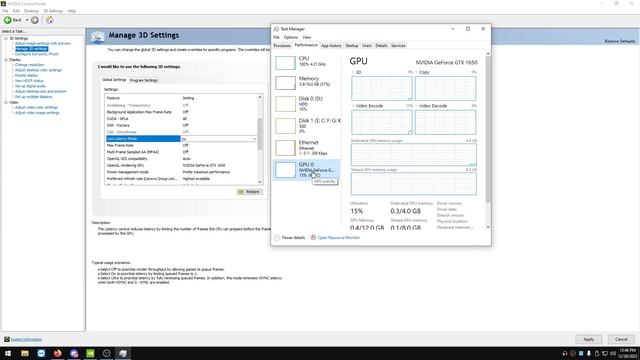Switch to Services tab in Task Manager
Screen dimensions: 640x360
[x=398, y=46]
